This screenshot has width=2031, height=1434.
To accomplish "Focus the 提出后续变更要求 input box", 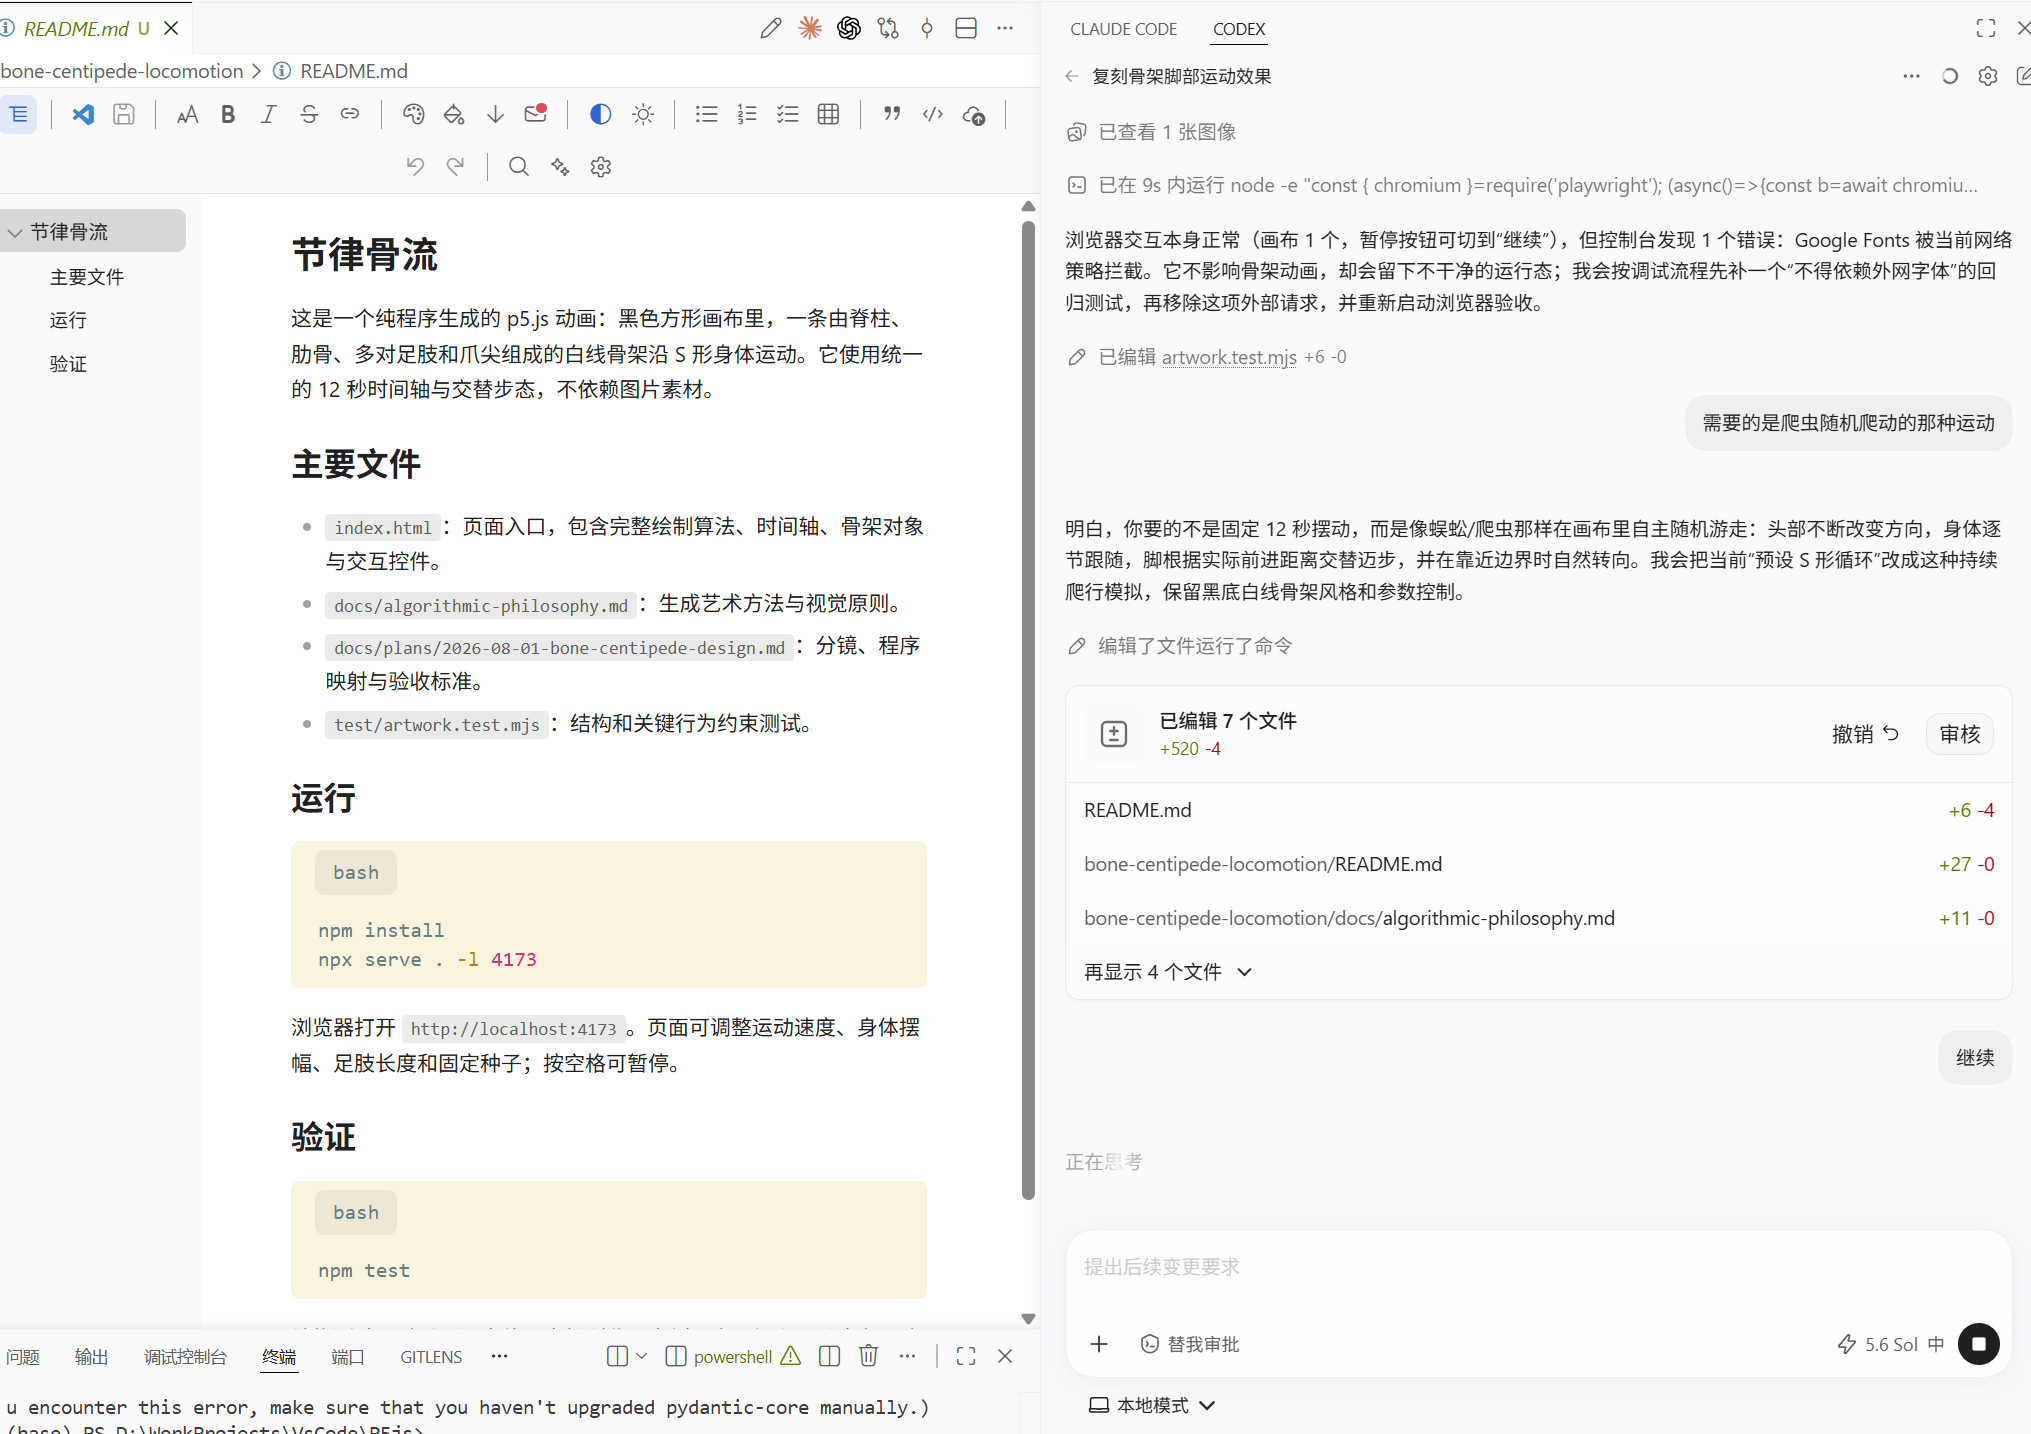I will click(x=1538, y=1267).
